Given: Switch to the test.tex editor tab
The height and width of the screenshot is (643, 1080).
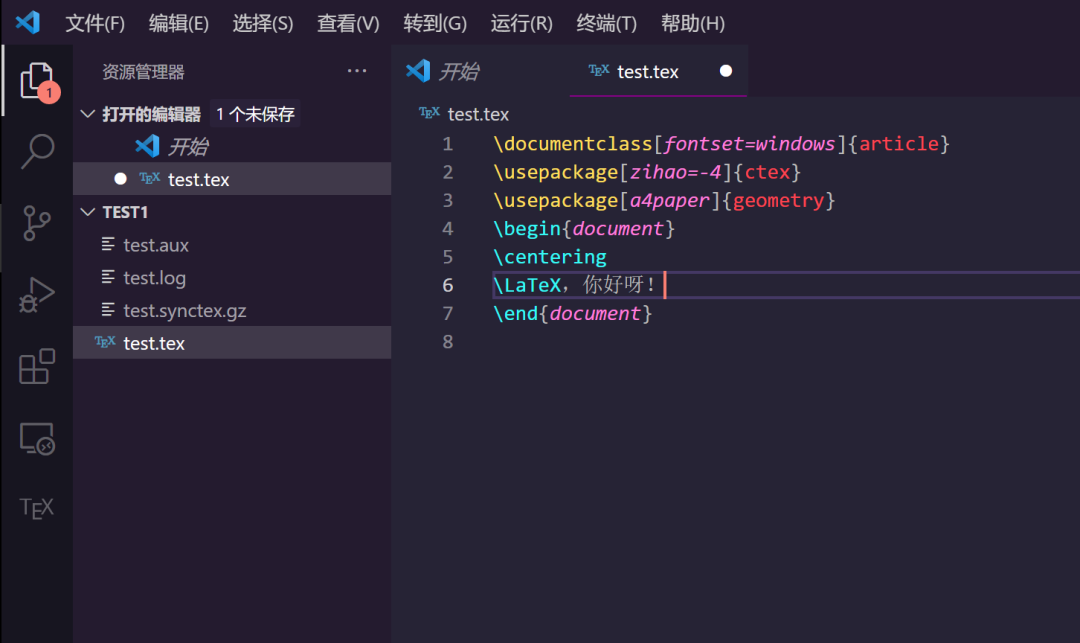Looking at the screenshot, I should pyautogui.click(x=658, y=71).
